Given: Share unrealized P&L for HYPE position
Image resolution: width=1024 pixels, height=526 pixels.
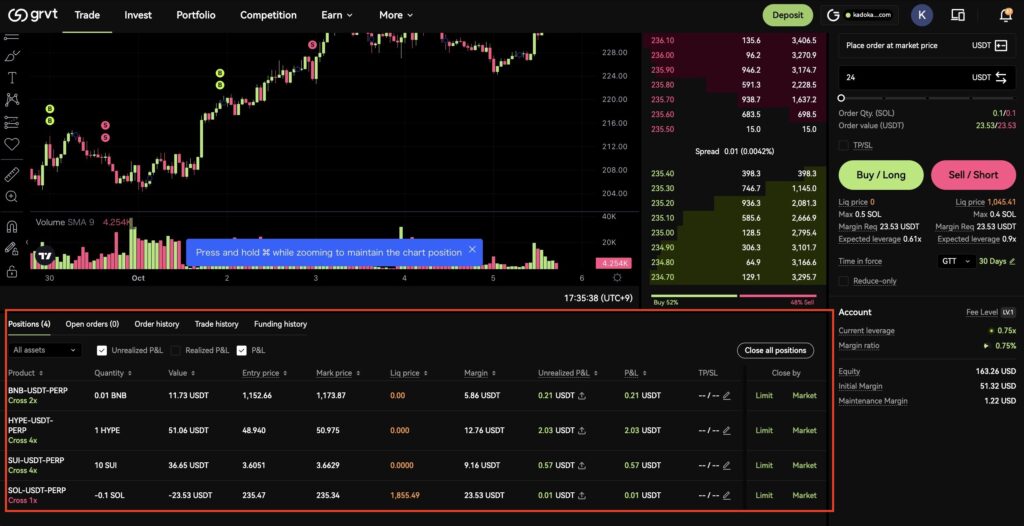Looking at the screenshot, I should click(583, 430).
